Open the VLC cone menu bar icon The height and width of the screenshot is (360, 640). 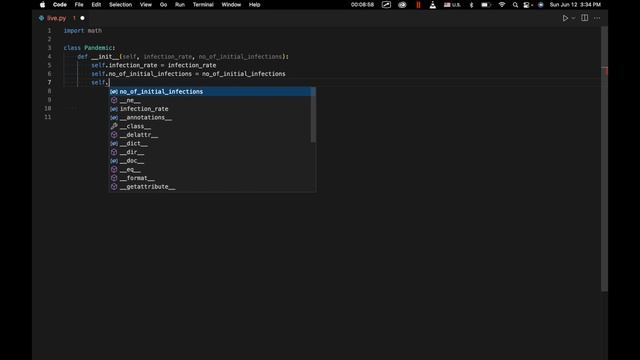tap(433, 5)
